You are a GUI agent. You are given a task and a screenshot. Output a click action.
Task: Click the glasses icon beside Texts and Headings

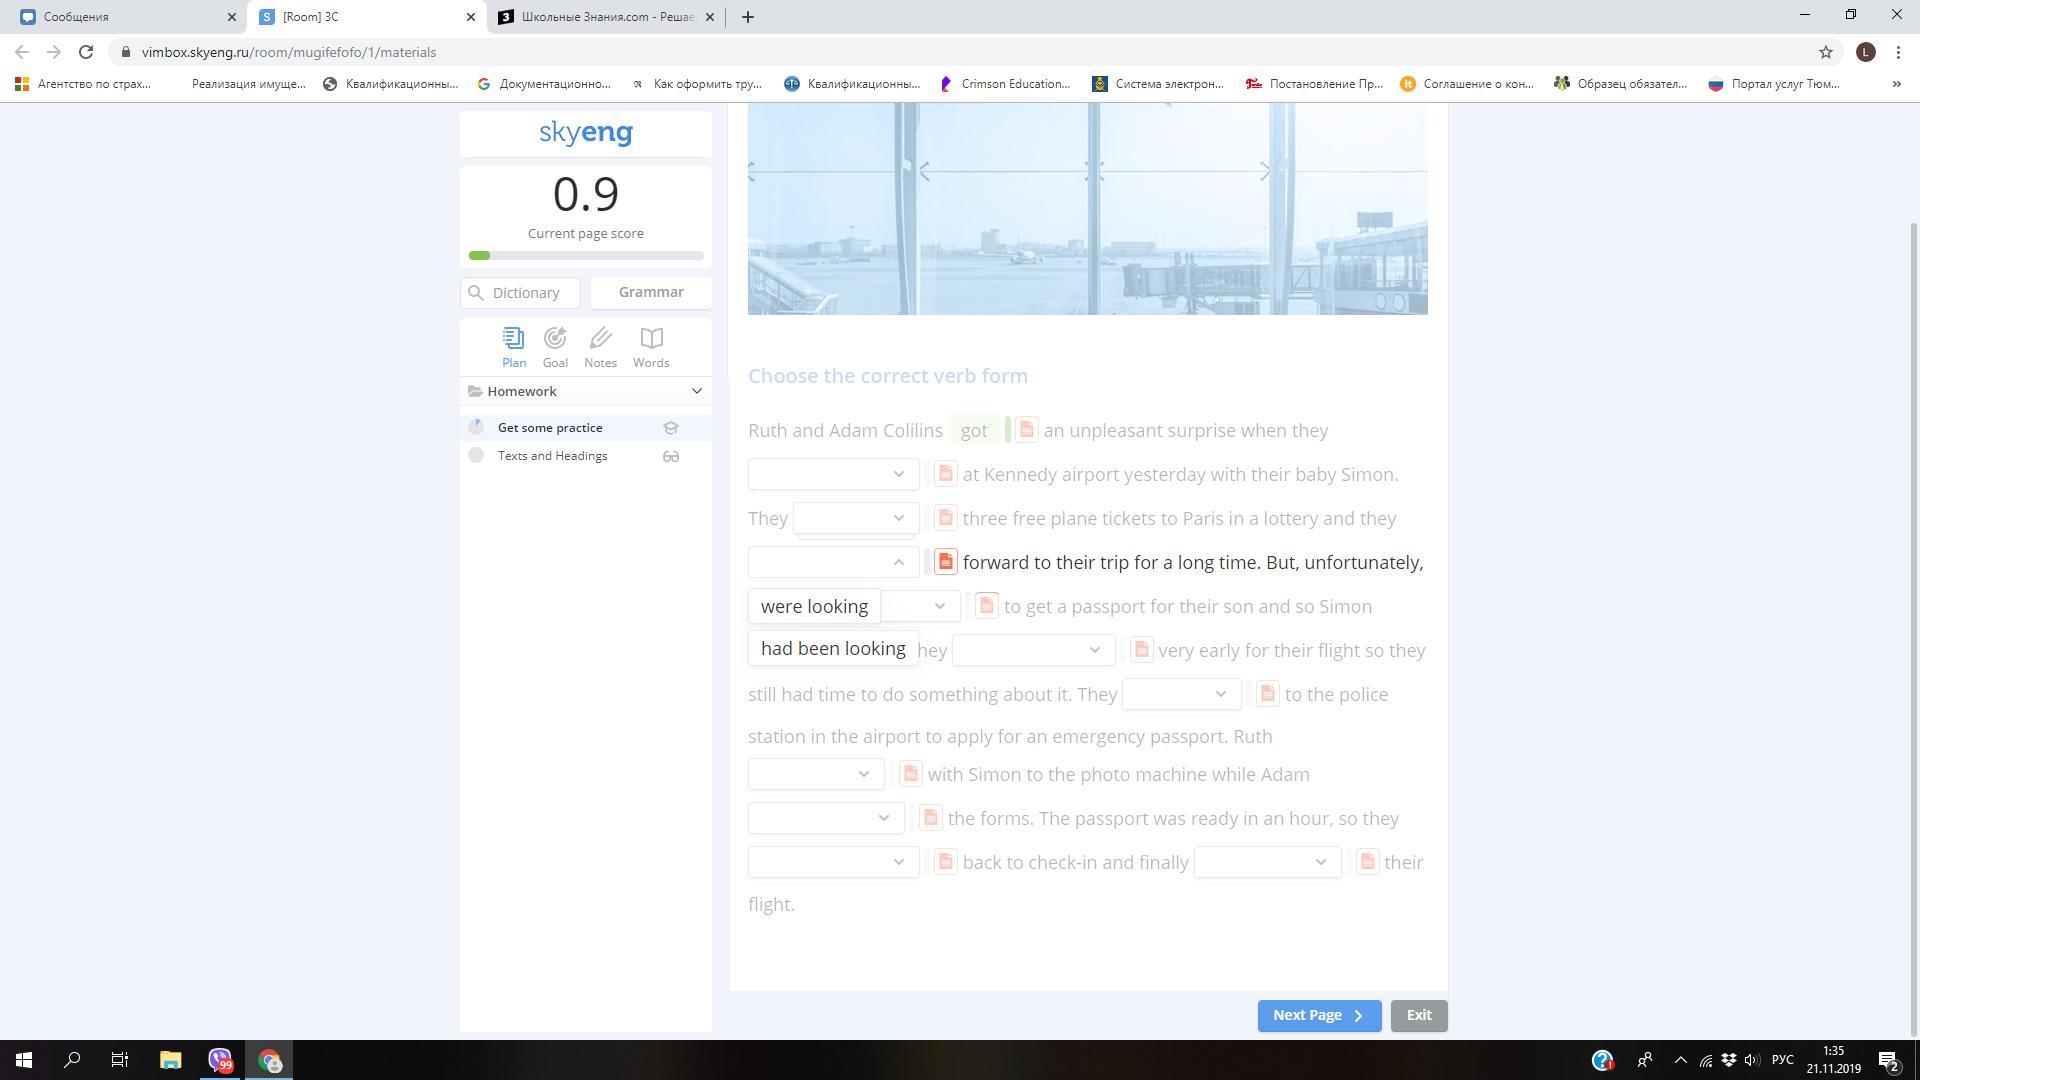[671, 456]
